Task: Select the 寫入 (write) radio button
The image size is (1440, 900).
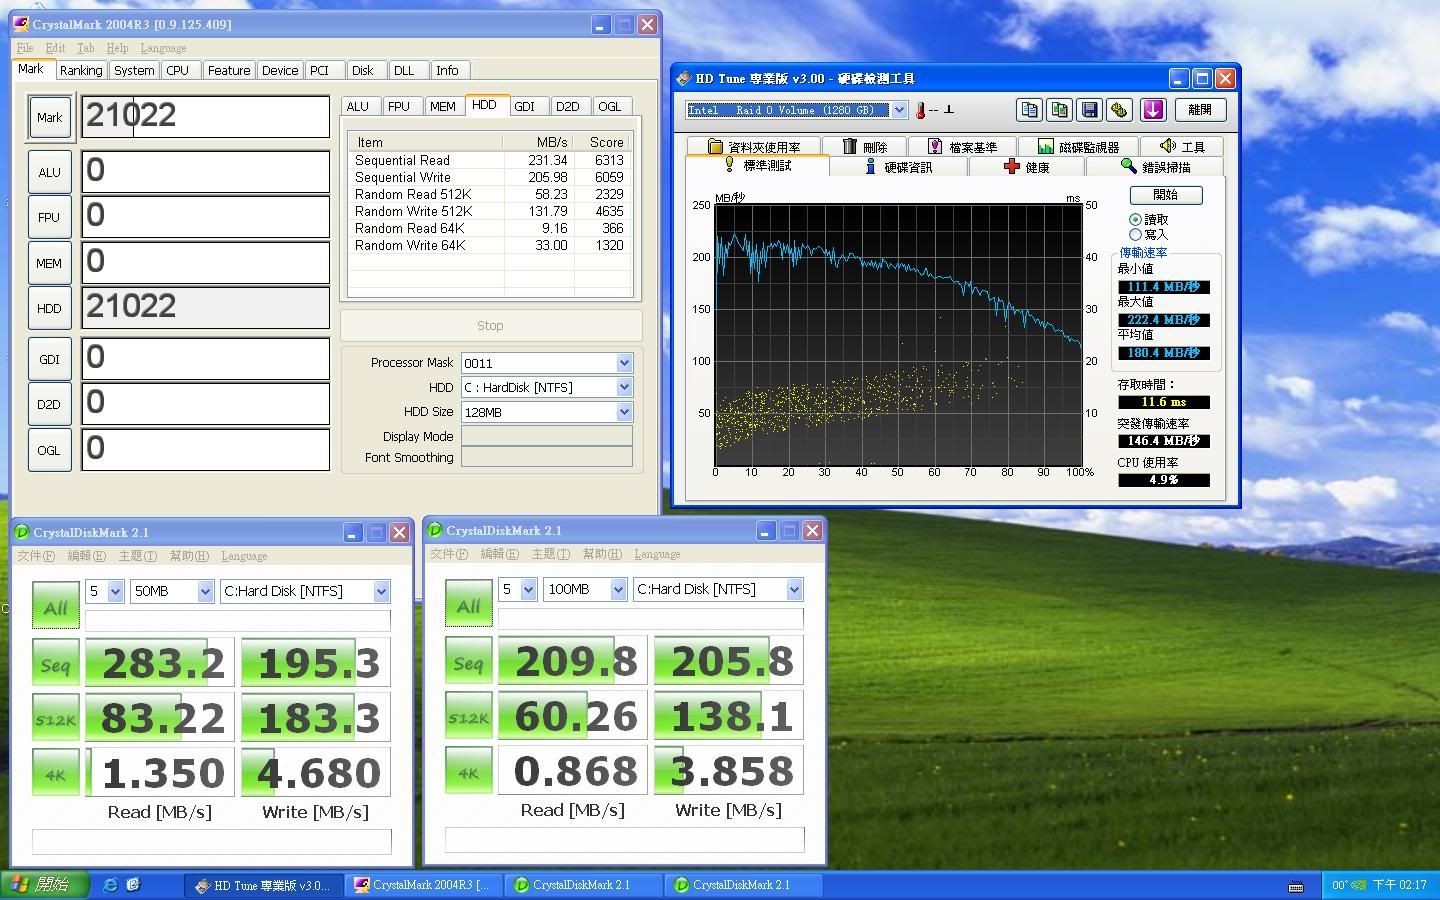Action: pyautogui.click(x=1135, y=234)
